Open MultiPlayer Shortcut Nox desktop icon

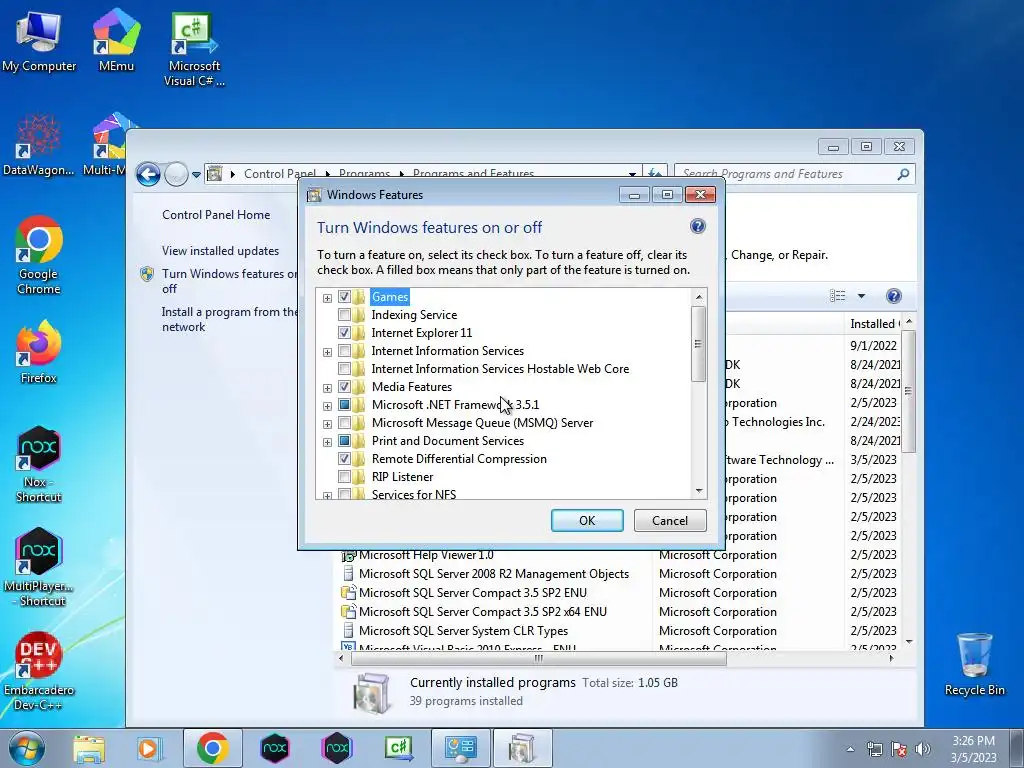coord(39,568)
